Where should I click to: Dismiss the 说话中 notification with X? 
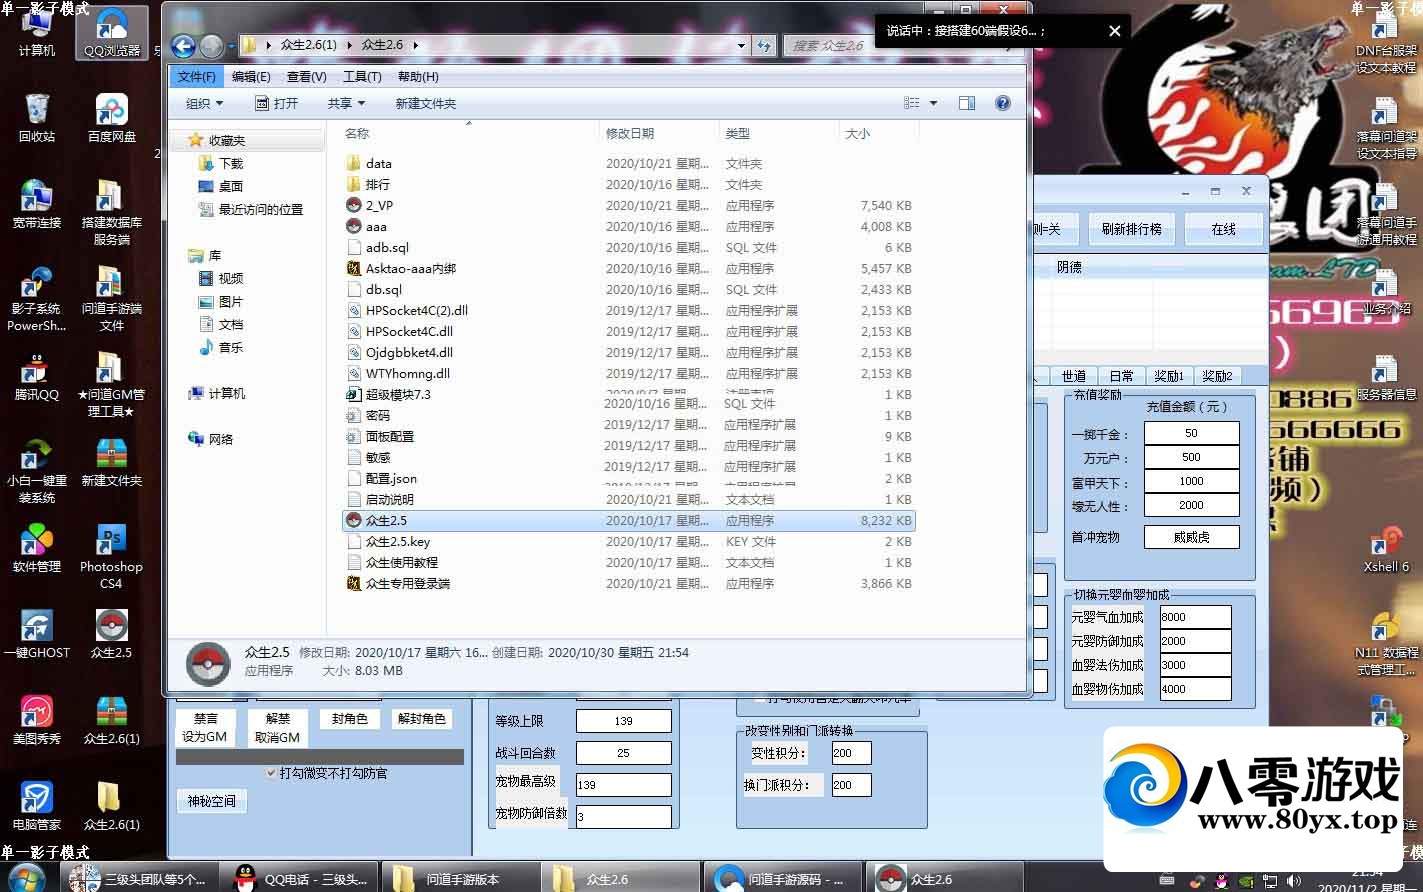[x=1115, y=31]
